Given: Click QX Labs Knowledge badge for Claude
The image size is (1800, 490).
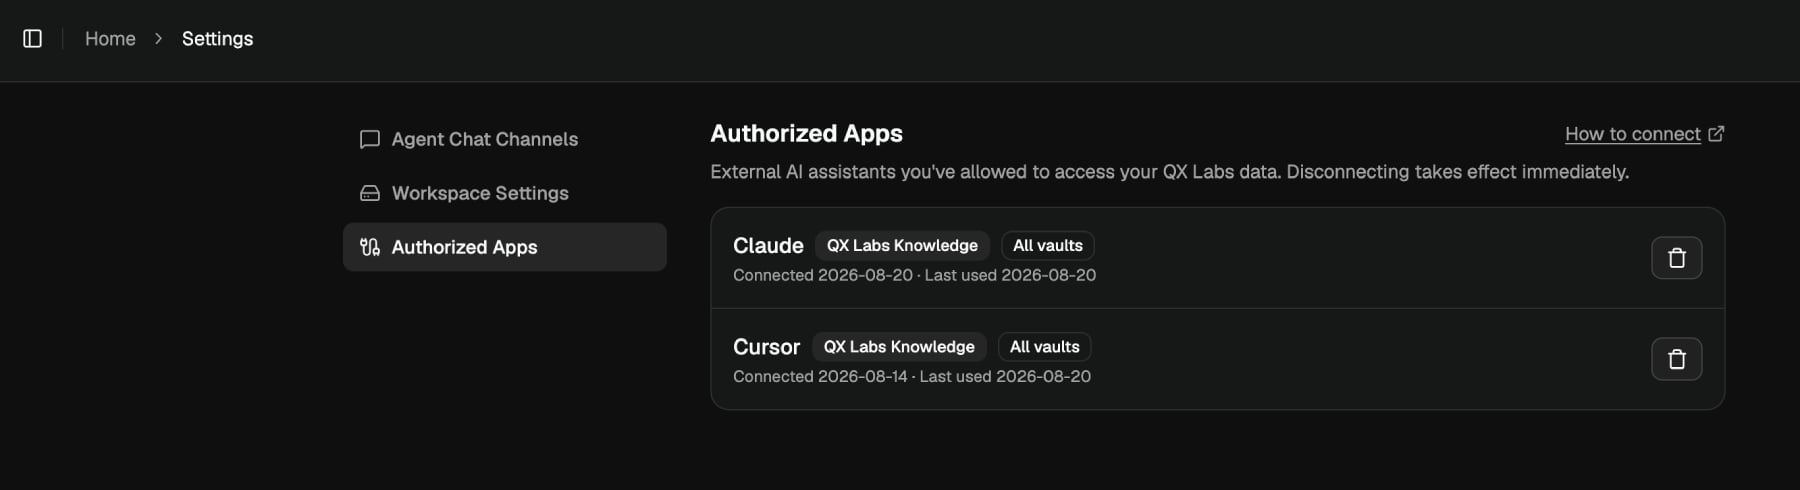Looking at the screenshot, I should click(x=902, y=246).
